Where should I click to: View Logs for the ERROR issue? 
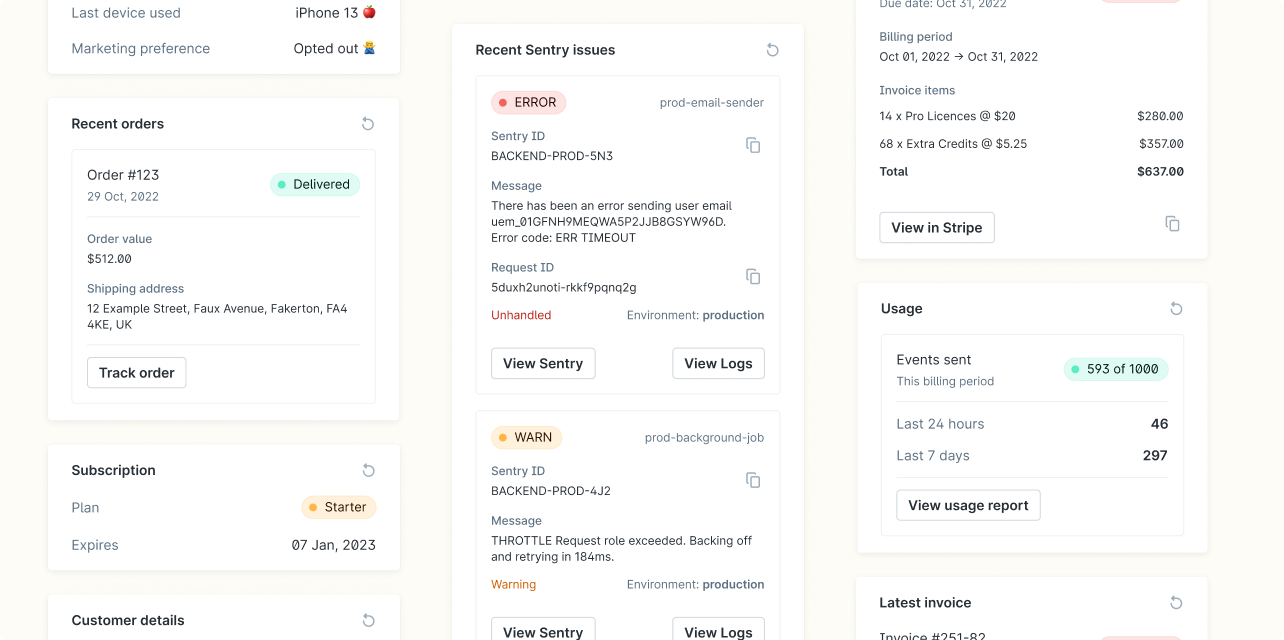point(718,363)
